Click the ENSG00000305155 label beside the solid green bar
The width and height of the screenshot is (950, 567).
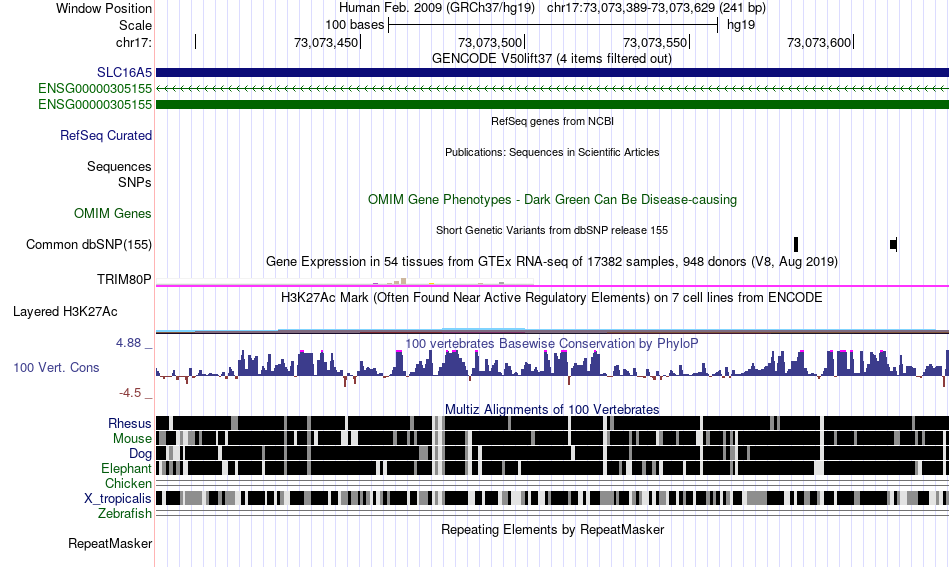(95, 105)
